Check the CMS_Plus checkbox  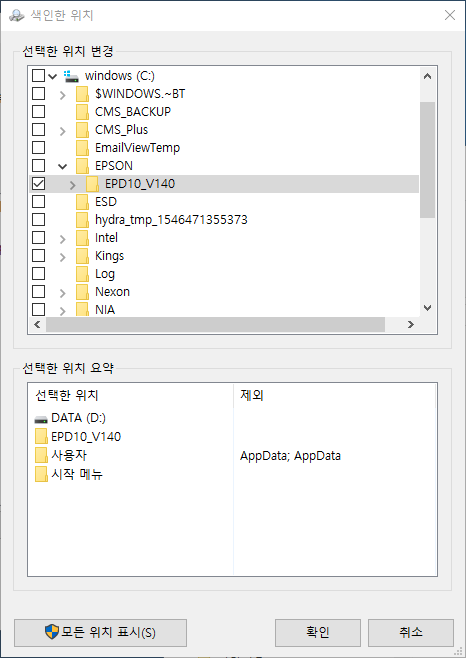[x=38, y=130]
